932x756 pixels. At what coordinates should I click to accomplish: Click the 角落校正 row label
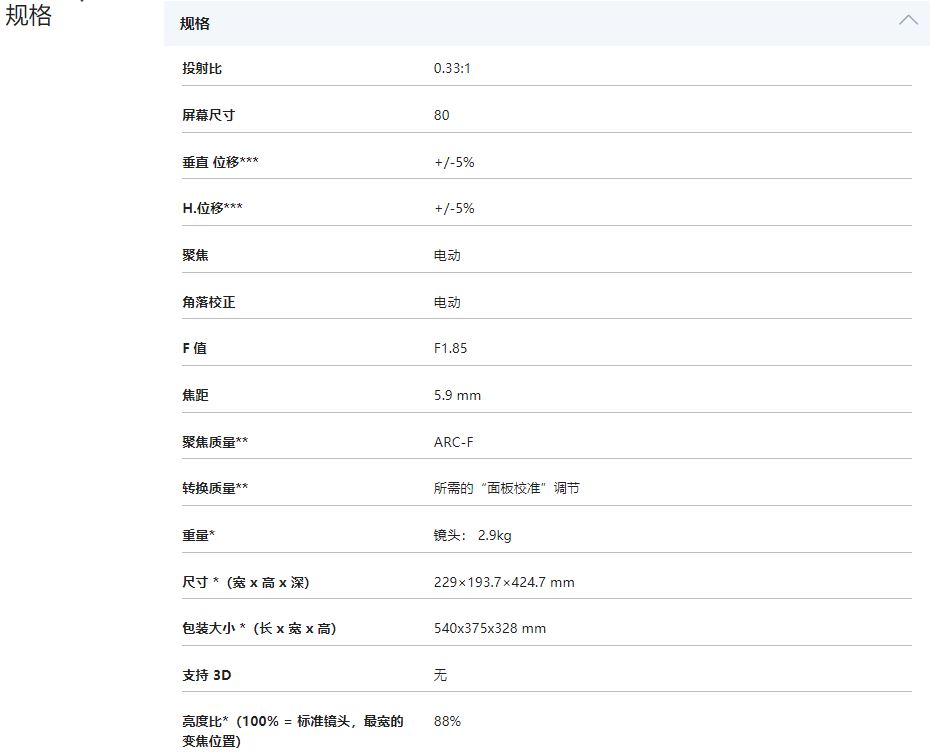[x=208, y=302]
